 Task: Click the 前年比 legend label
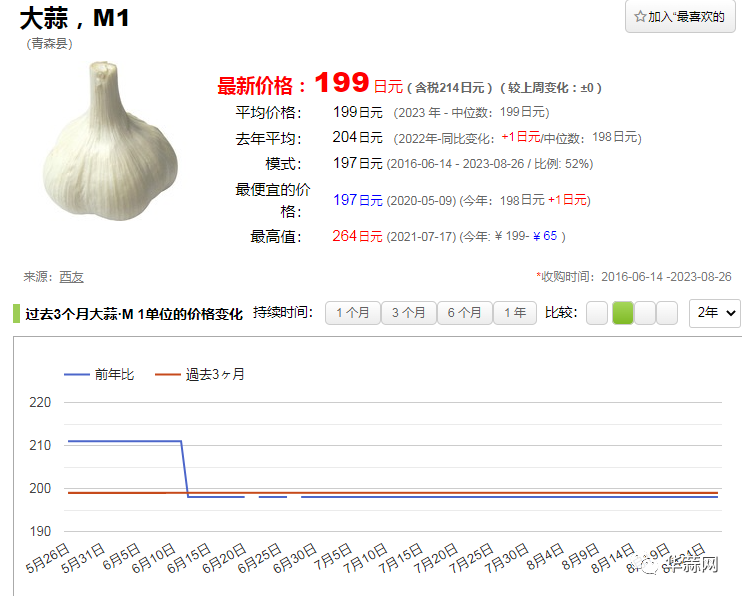[114, 375]
